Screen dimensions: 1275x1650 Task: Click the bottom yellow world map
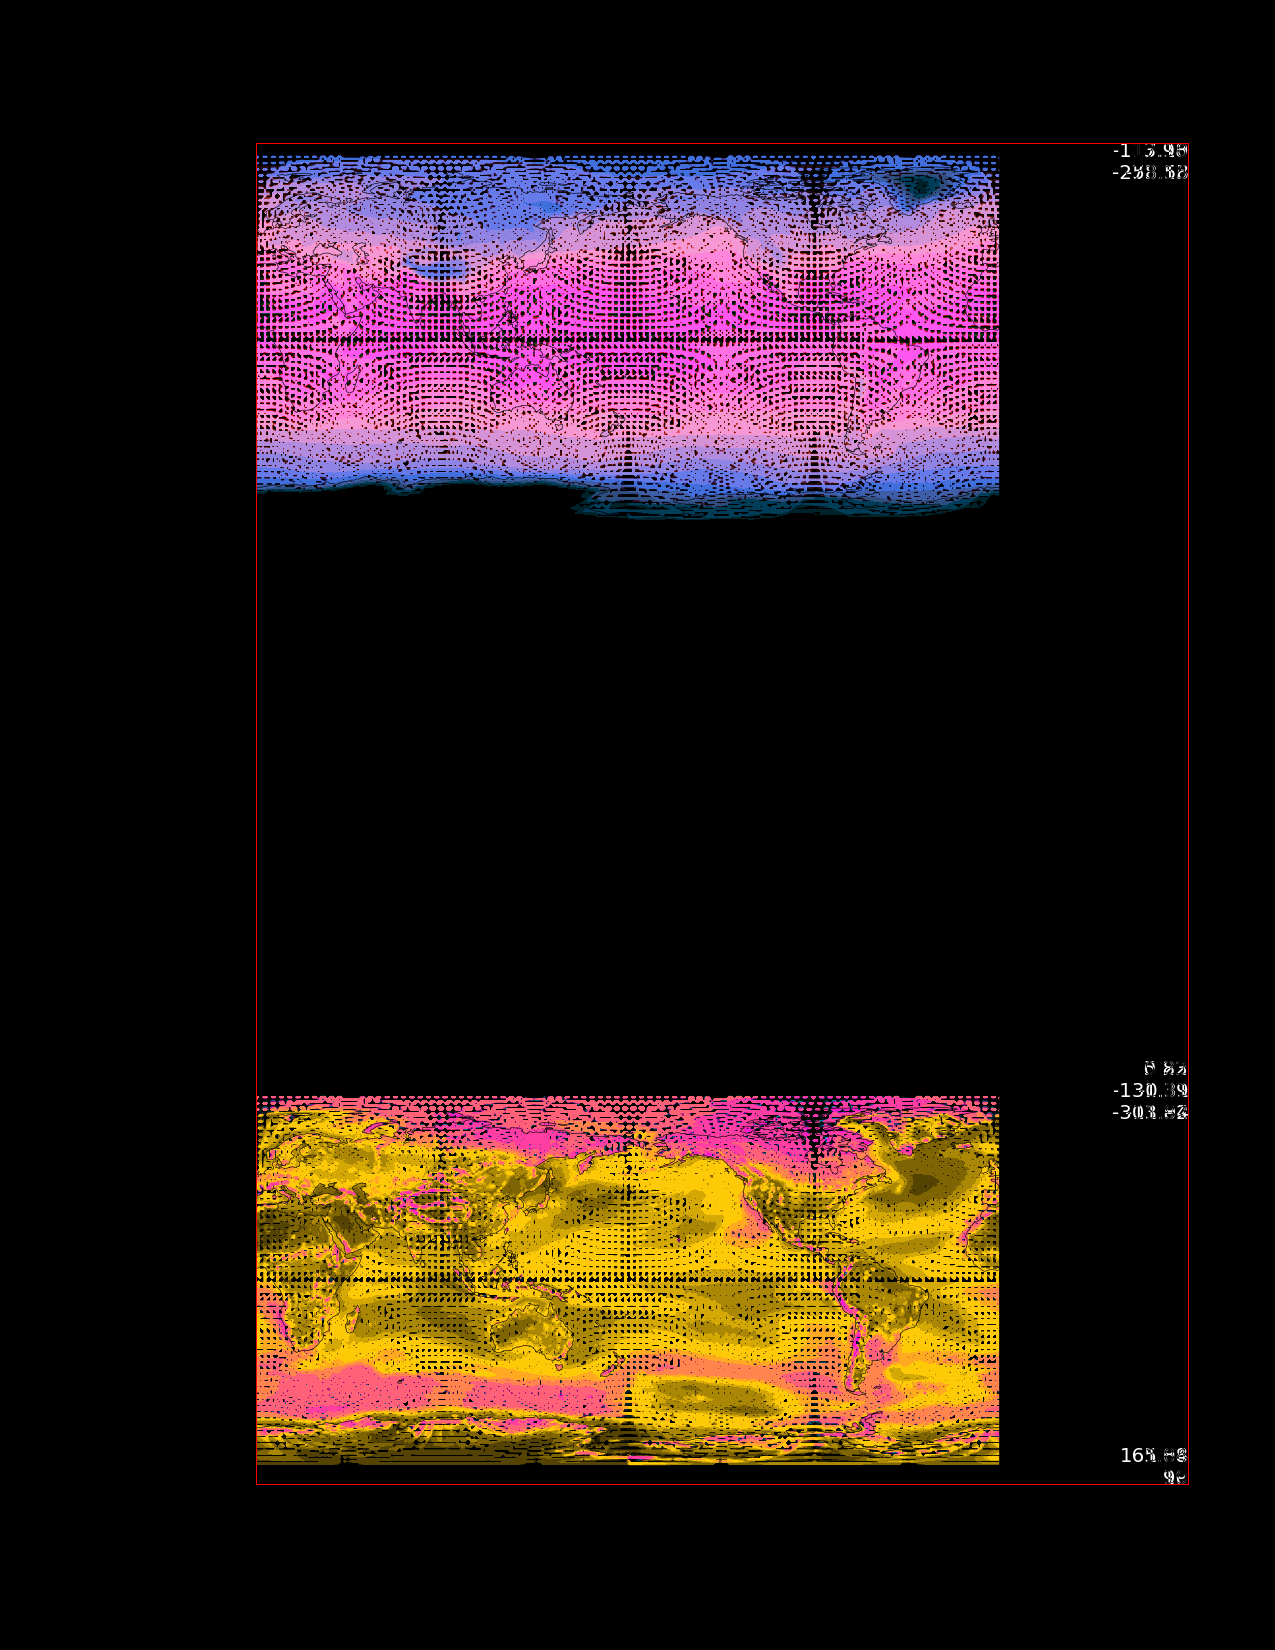(627, 1280)
